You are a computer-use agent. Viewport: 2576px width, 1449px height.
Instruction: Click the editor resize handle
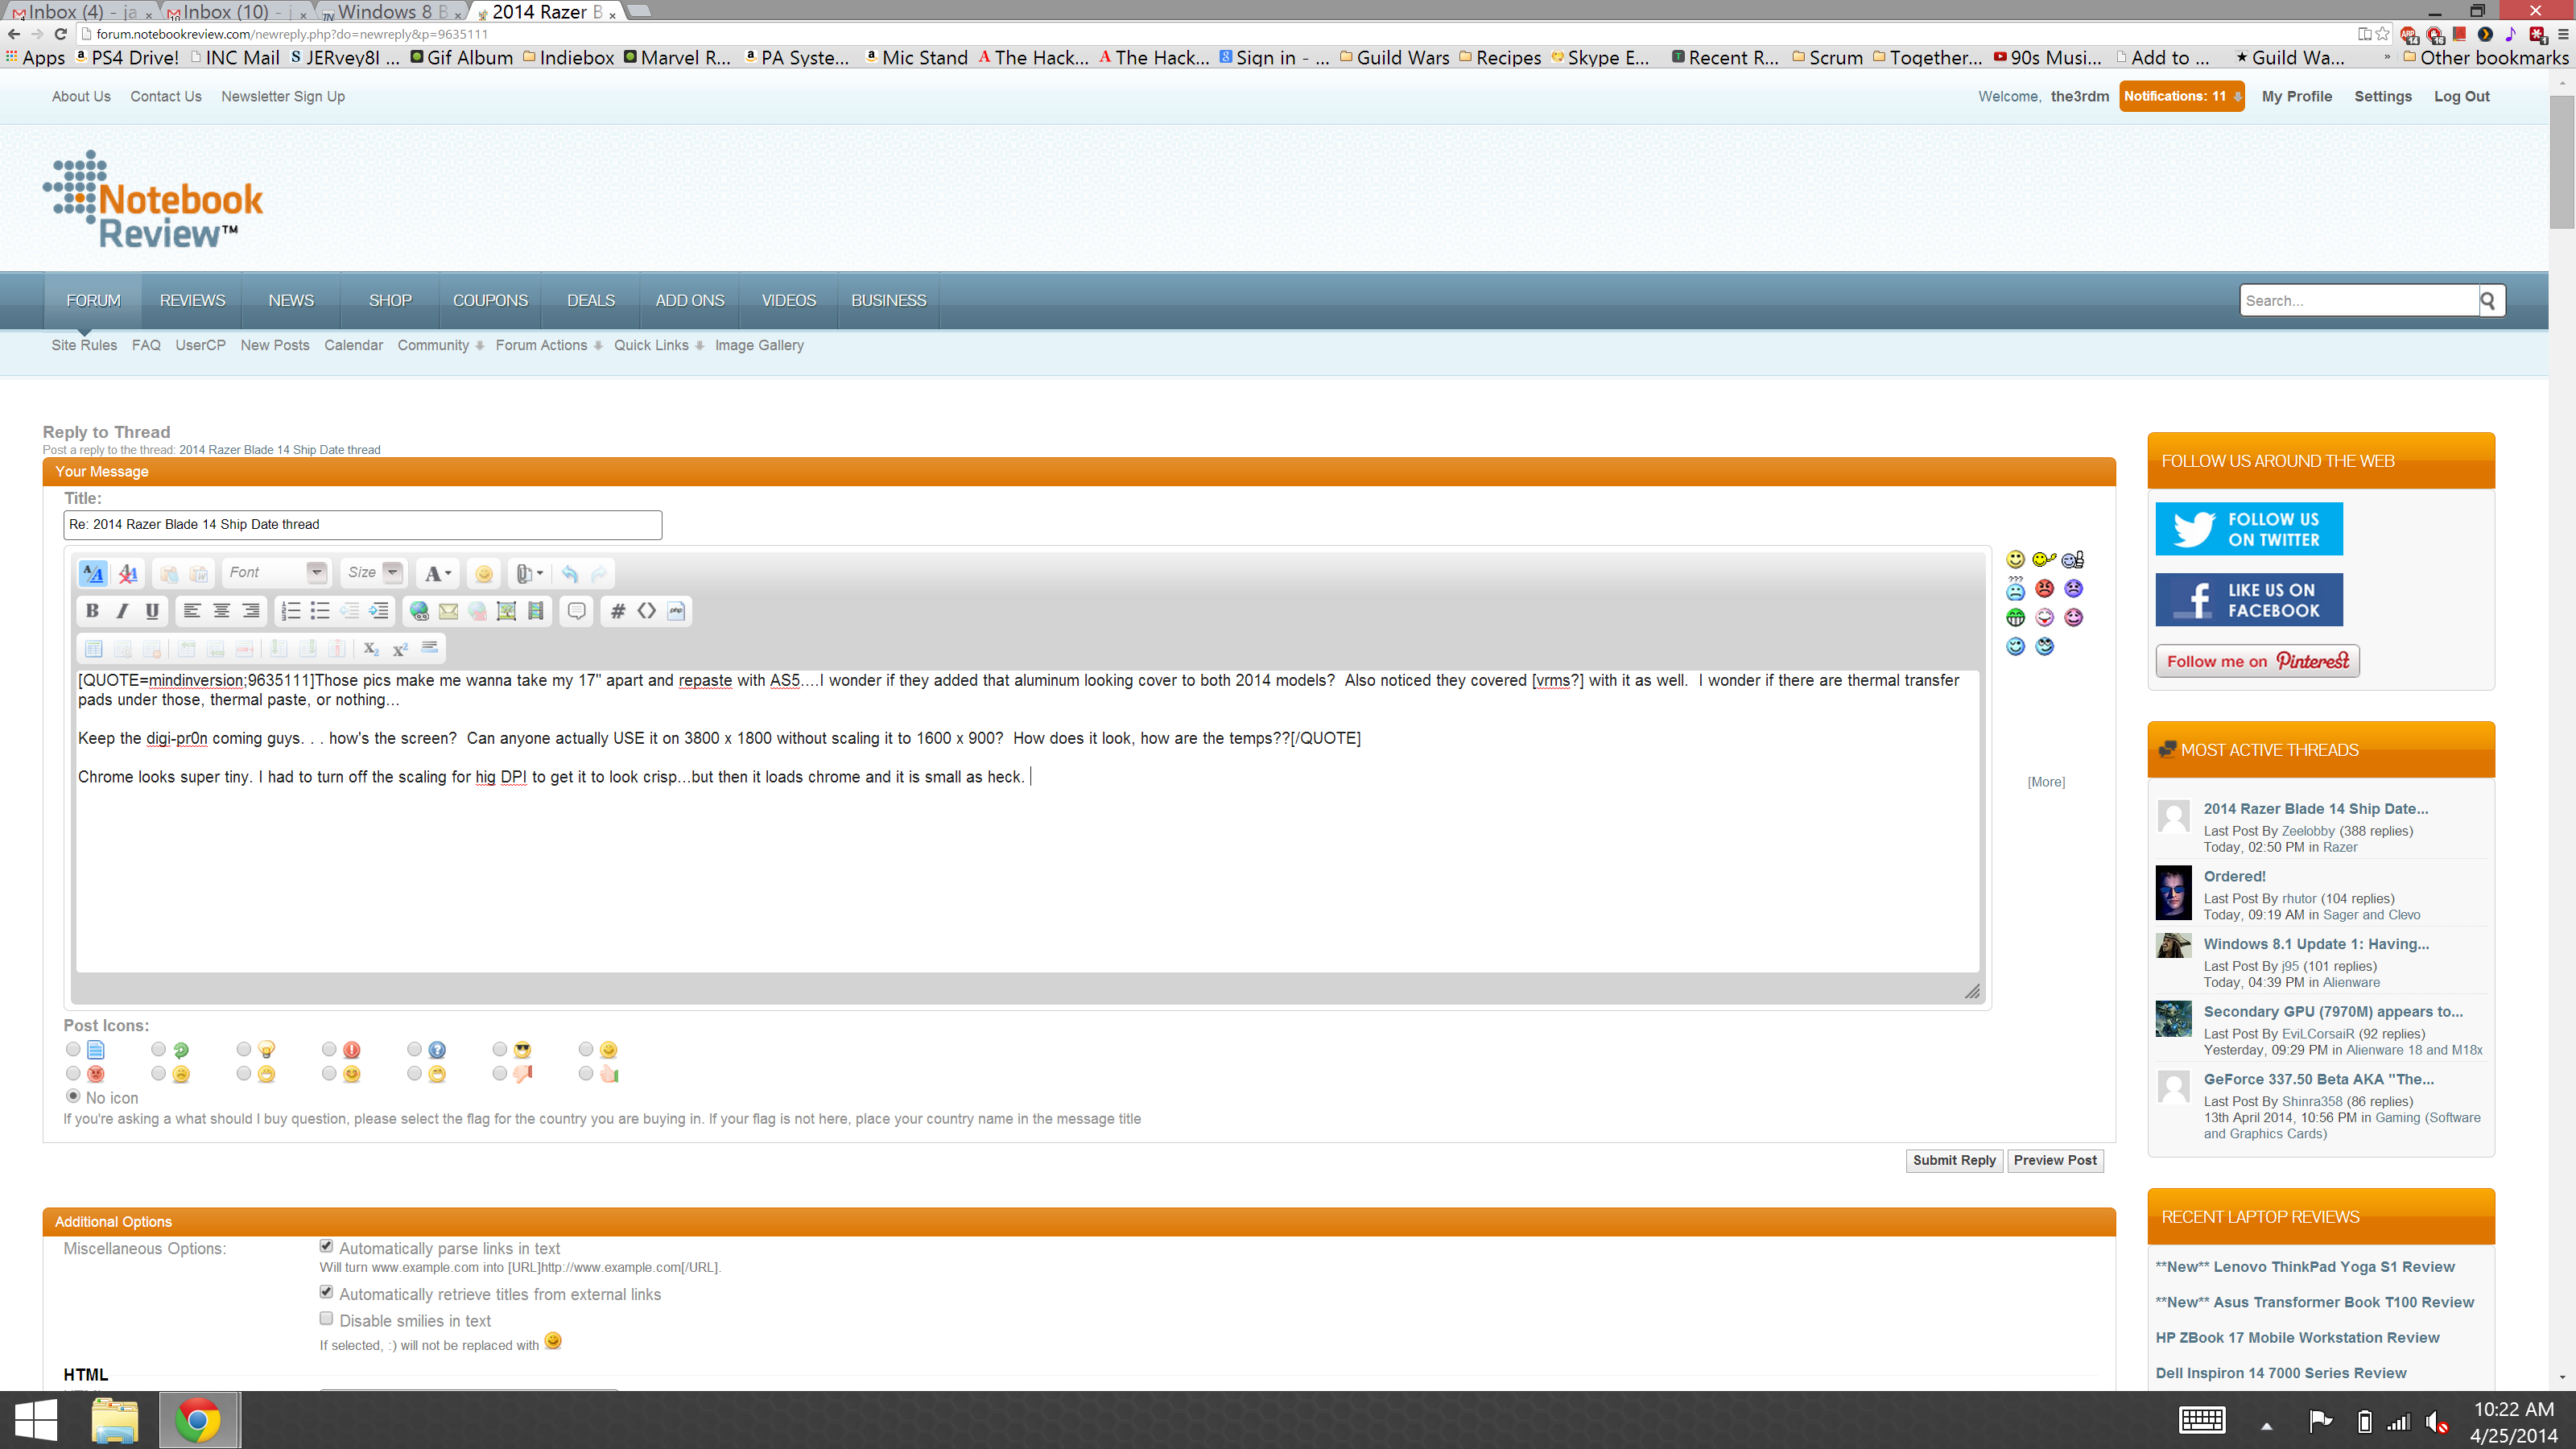click(1972, 991)
